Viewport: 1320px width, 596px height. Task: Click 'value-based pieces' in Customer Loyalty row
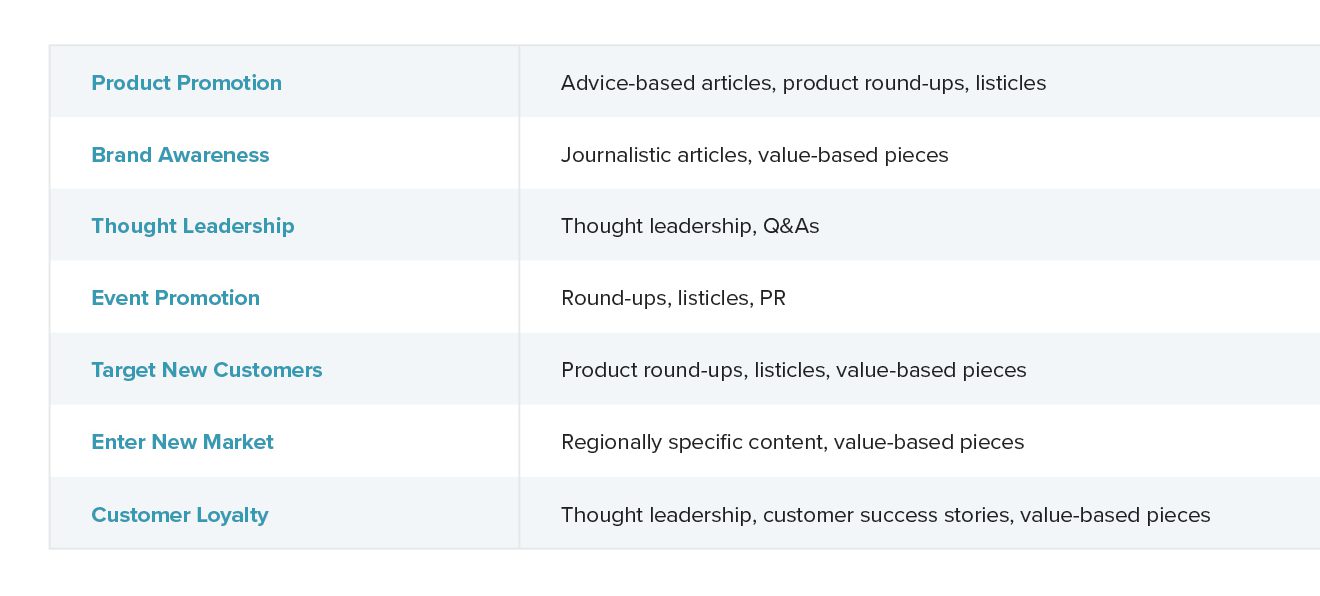1115,515
